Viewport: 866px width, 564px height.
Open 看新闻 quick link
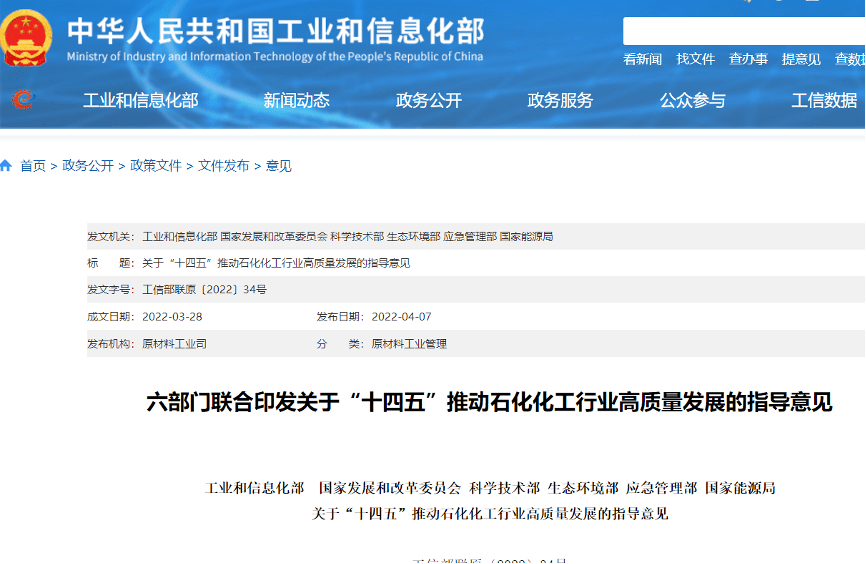click(x=642, y=59)
